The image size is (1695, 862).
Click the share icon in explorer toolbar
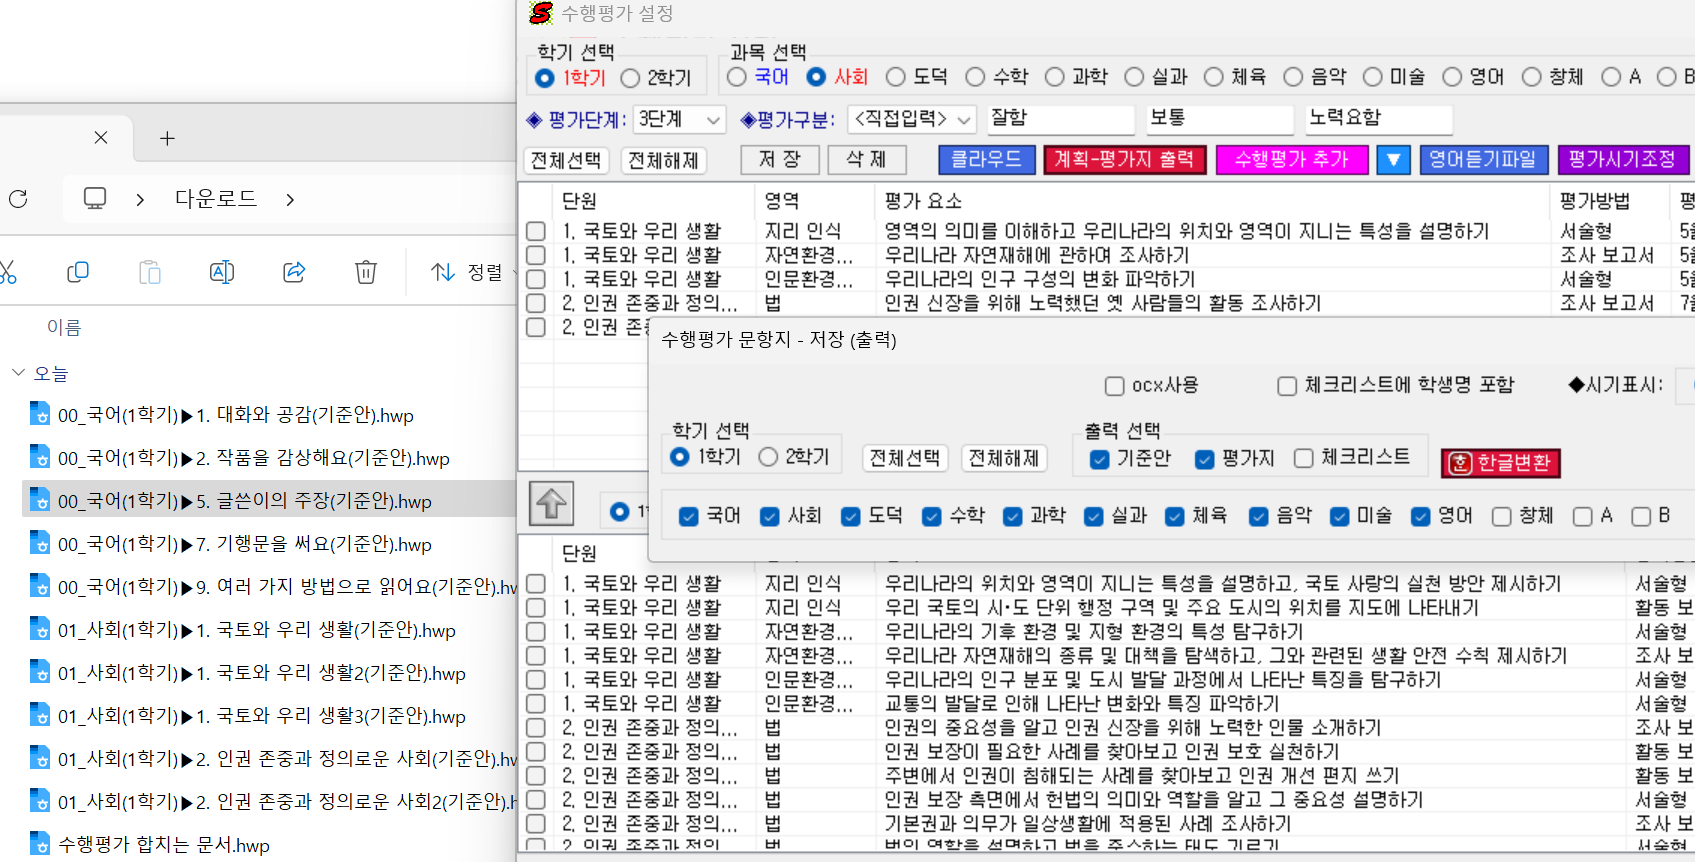pos(294,272)
